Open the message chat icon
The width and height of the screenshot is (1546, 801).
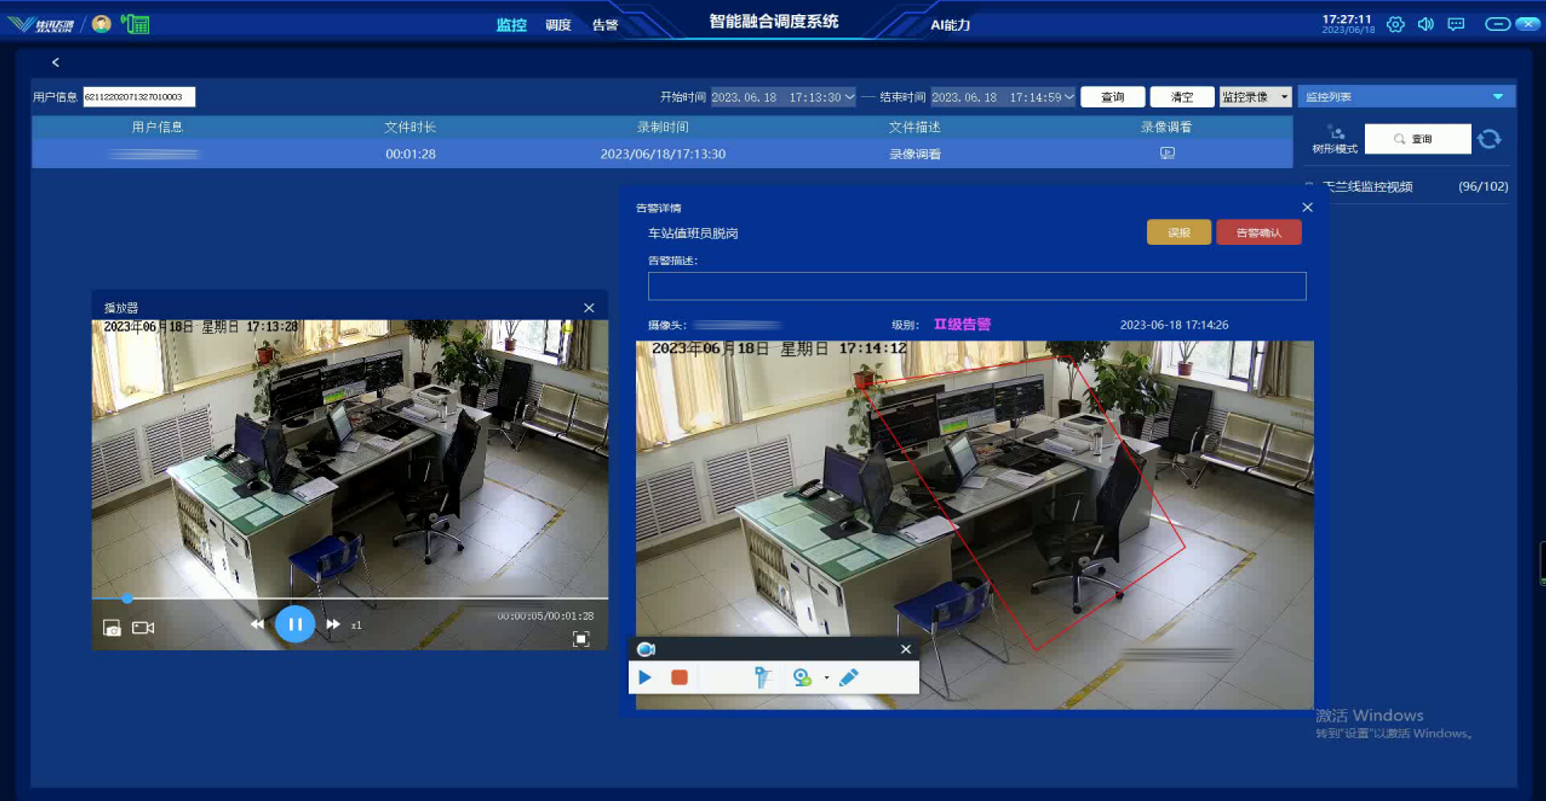coord(1456,24)
